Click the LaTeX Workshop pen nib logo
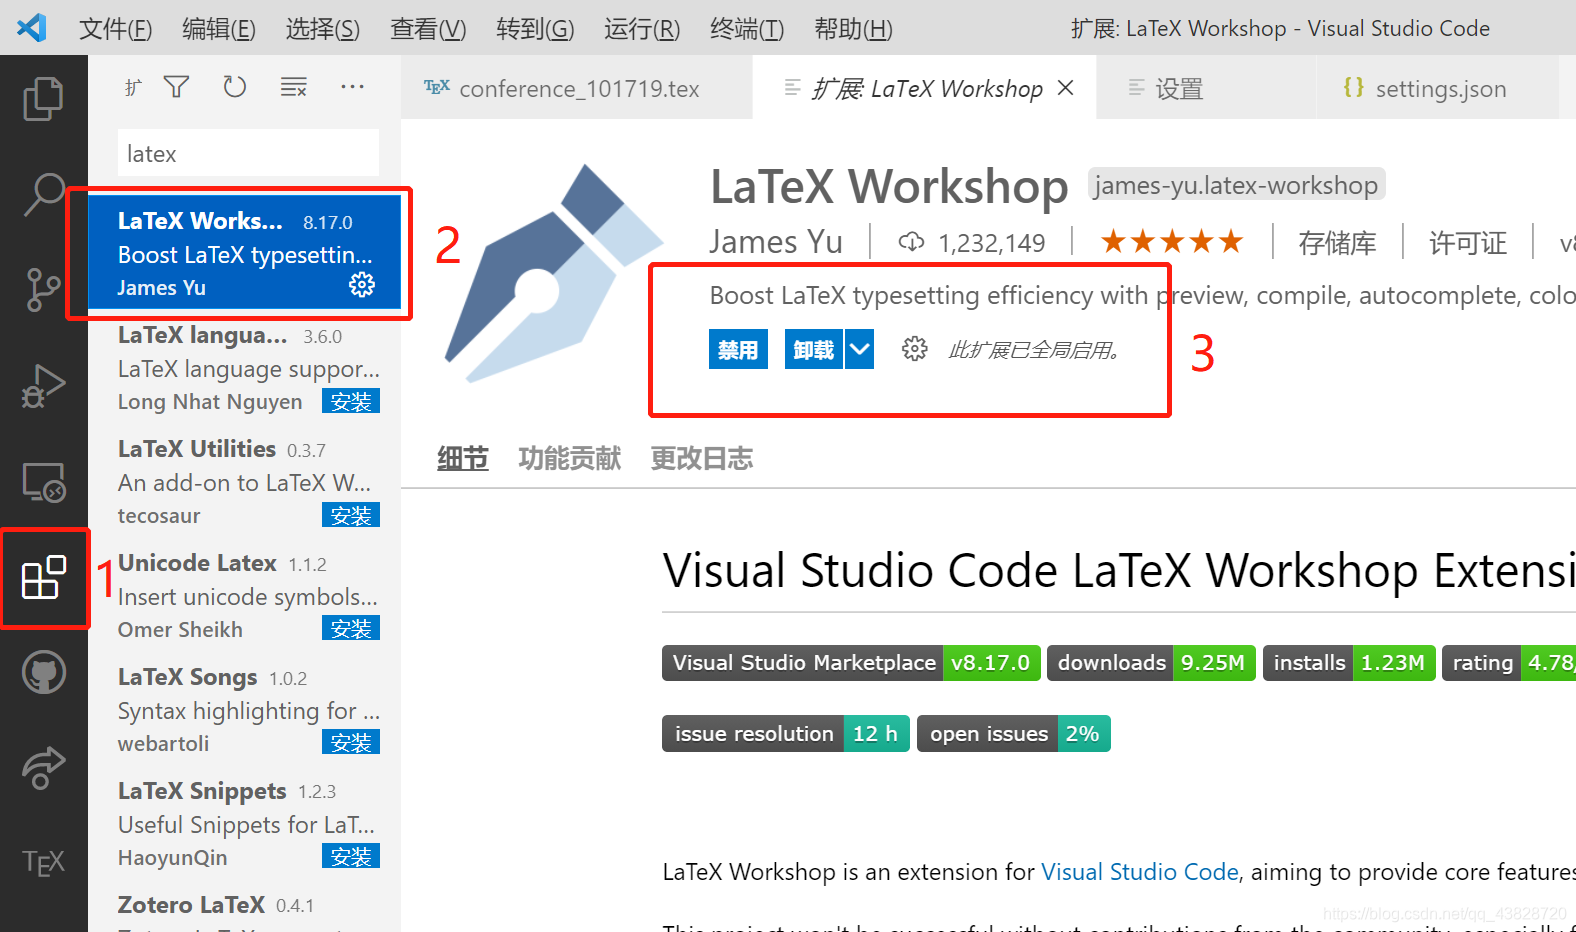The height and width of the screenshot is (932, 1576). 553,275
